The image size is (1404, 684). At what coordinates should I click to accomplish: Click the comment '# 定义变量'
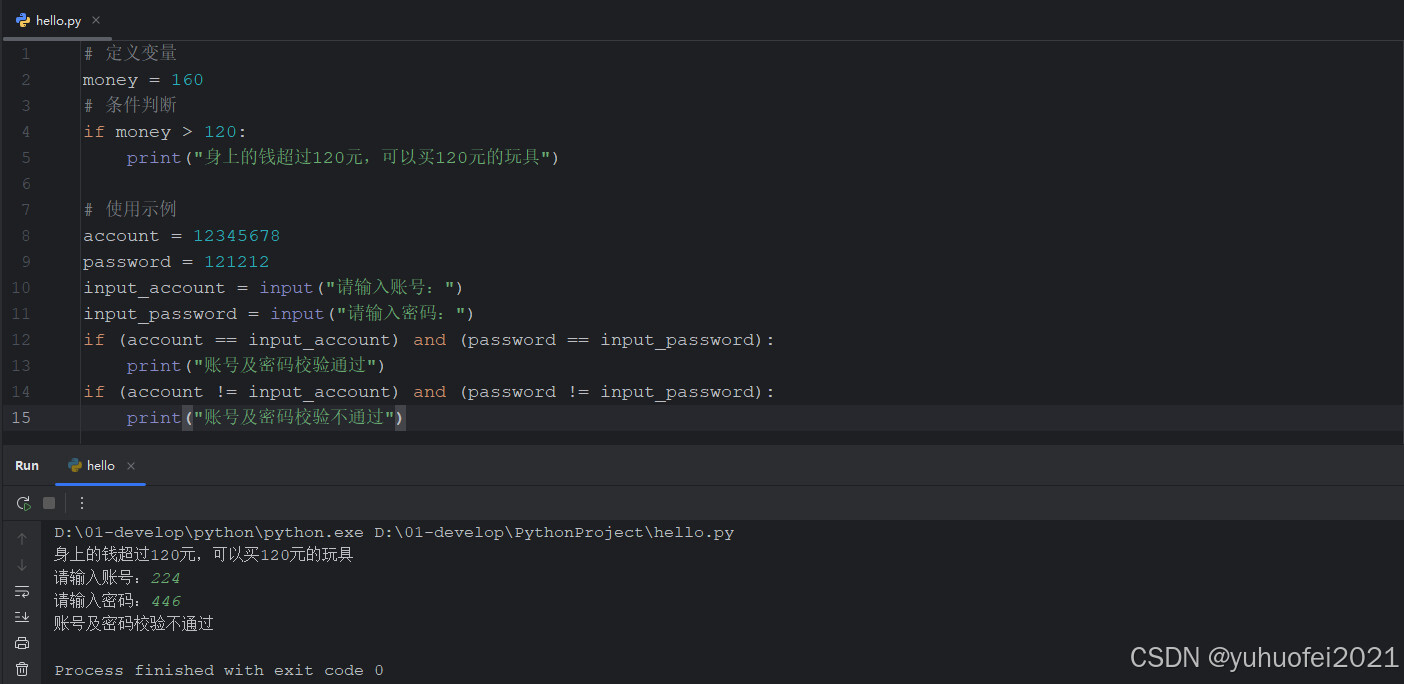pos(130,54)
